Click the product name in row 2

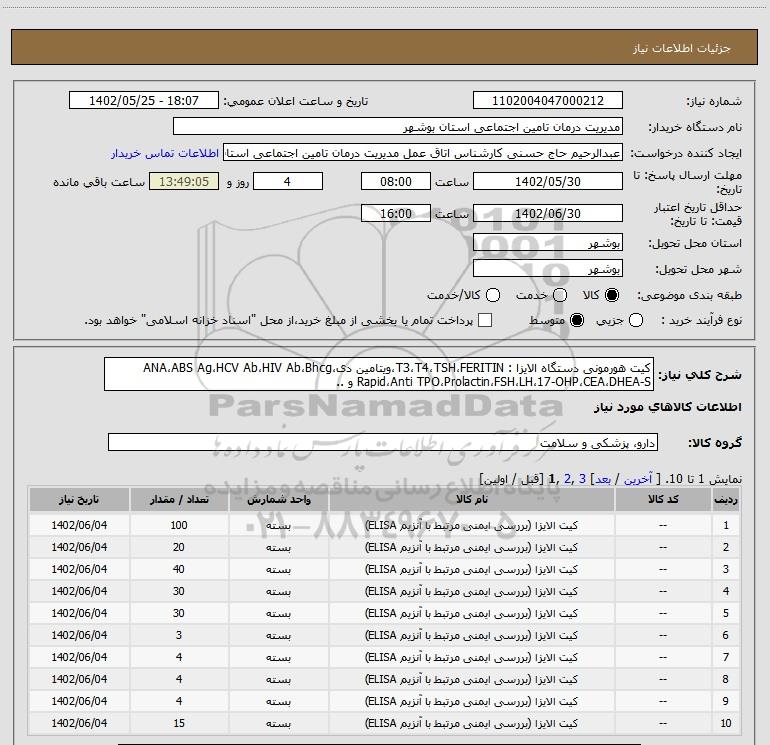[x=471, y=547]
